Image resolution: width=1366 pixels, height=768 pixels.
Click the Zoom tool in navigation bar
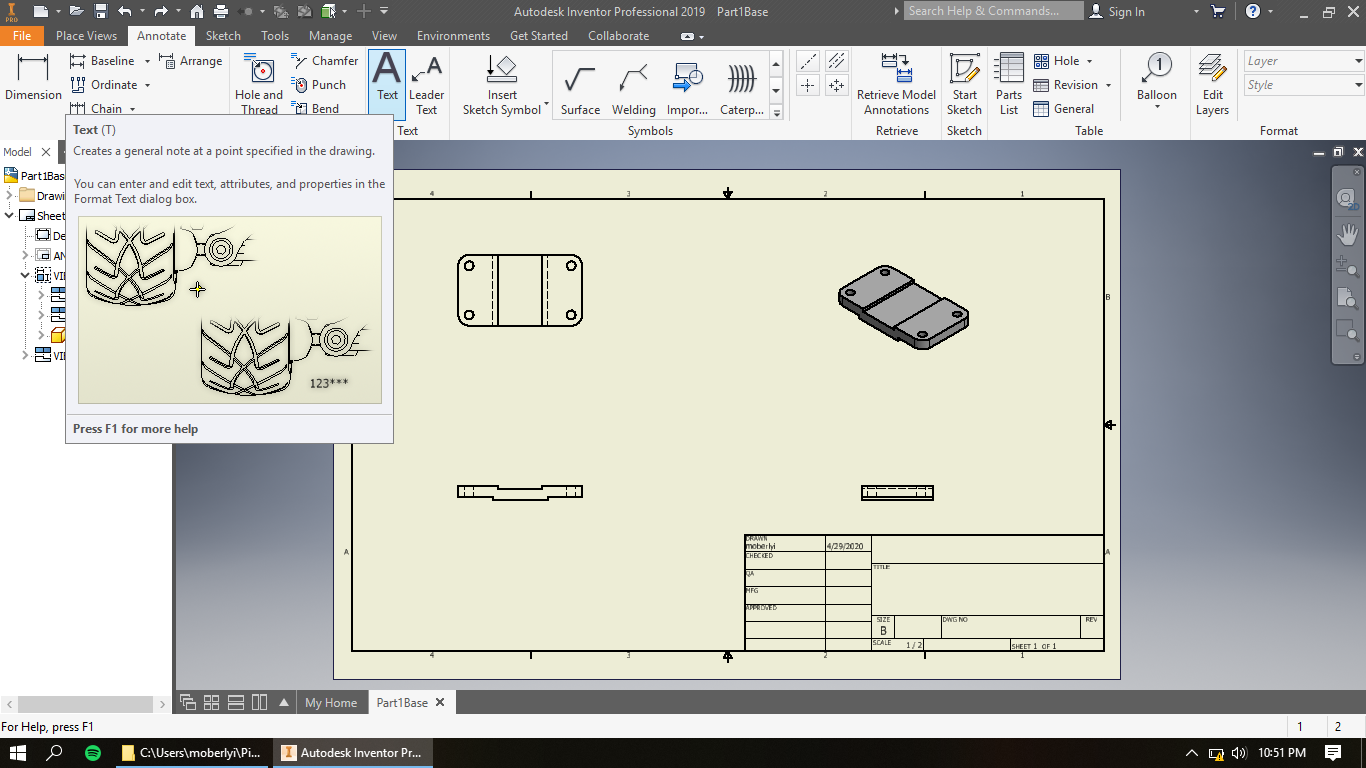coord(1347,266)
